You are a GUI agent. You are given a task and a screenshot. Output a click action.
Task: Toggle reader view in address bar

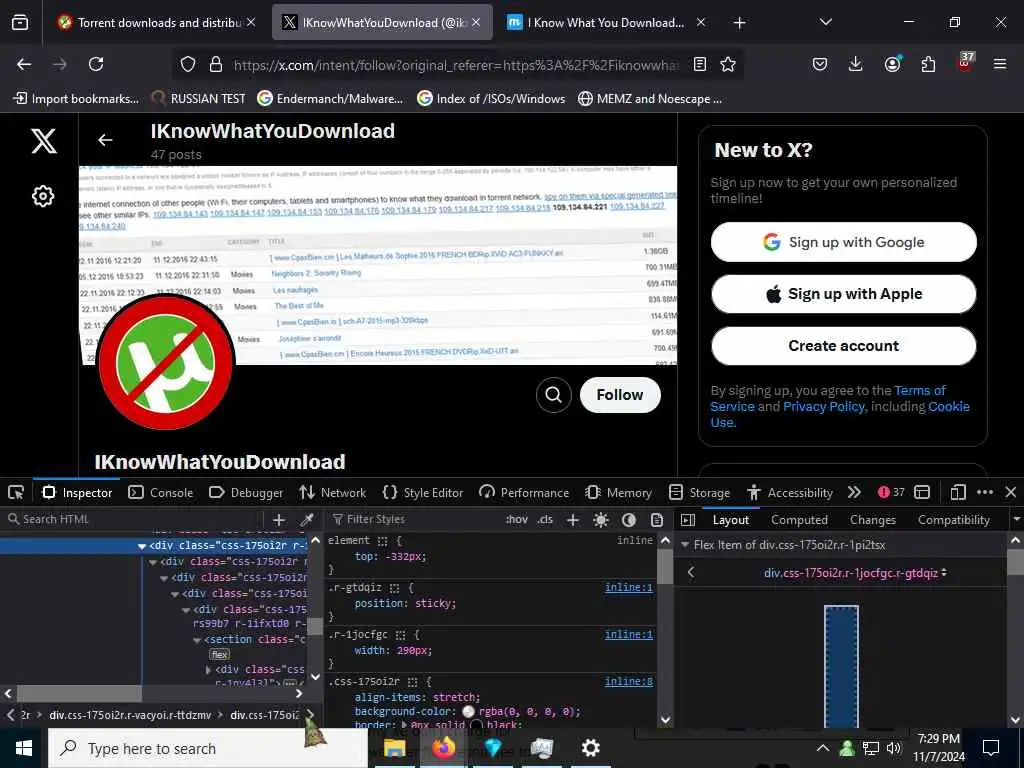tap(699, 64)
